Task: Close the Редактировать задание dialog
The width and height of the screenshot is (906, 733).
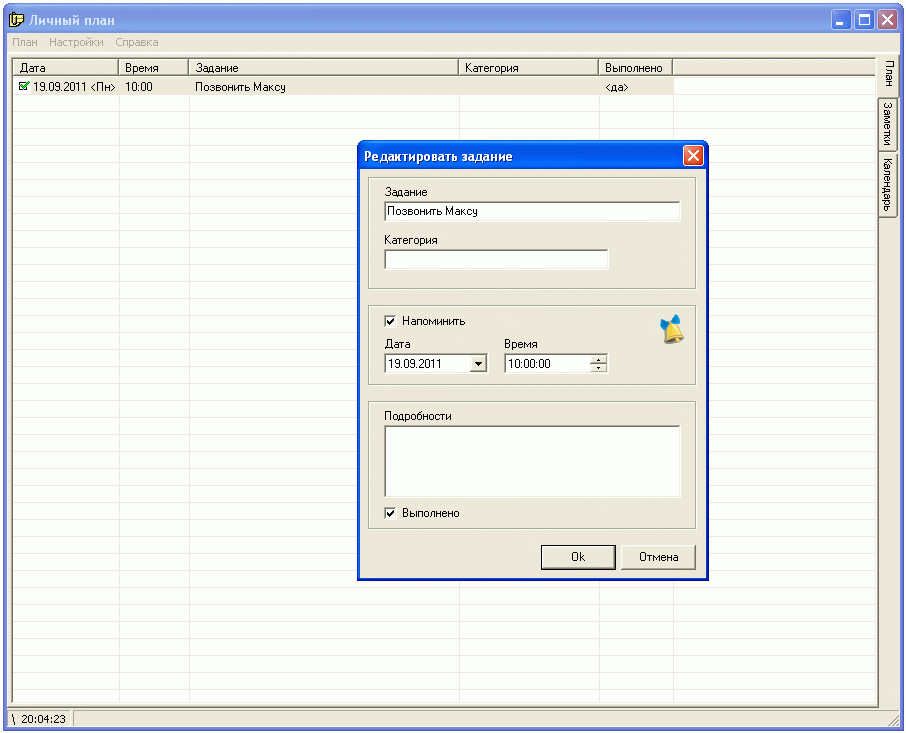Action: 693,156
